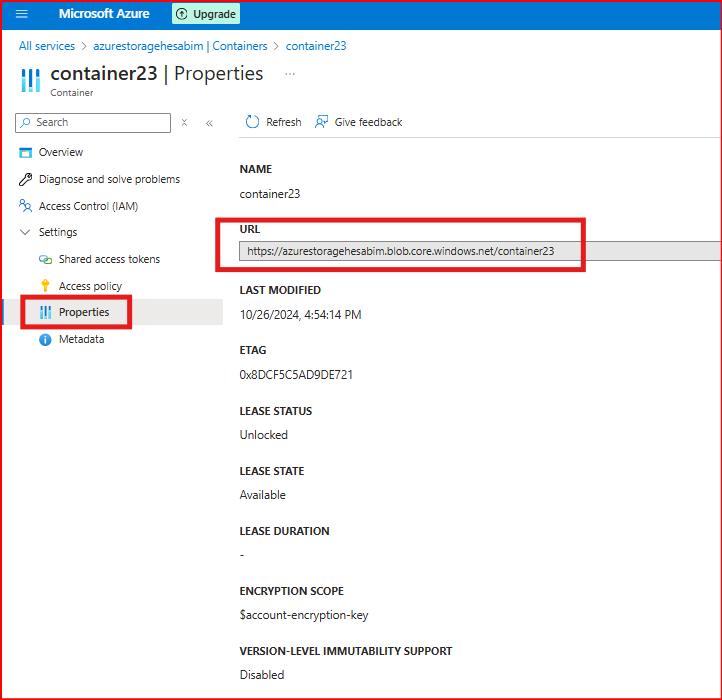Go to azurestoragehesabim Containers breadcrumb
The image size is (722, 700).
[x=180, y=46]
